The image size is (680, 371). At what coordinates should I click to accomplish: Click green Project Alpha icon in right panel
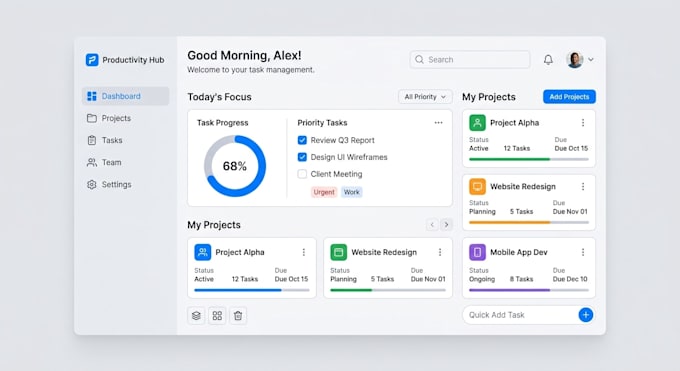coord(477,123)
